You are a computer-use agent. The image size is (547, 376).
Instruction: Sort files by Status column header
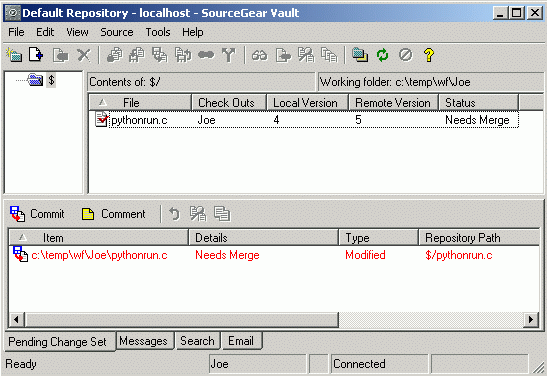click(478, 103)
